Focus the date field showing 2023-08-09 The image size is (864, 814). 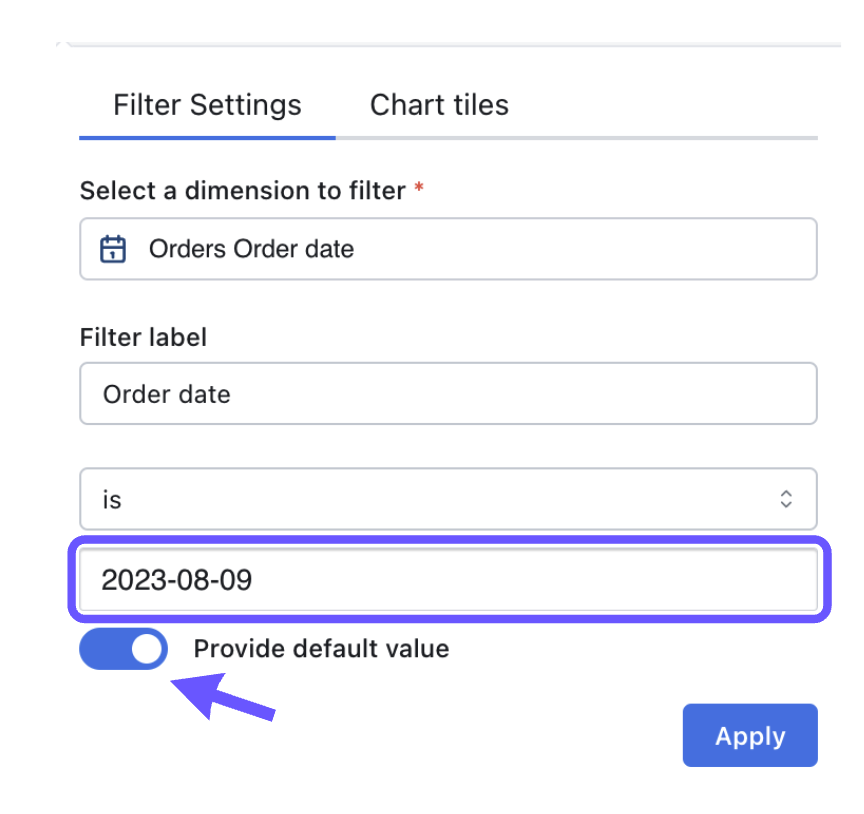(448, 580)
